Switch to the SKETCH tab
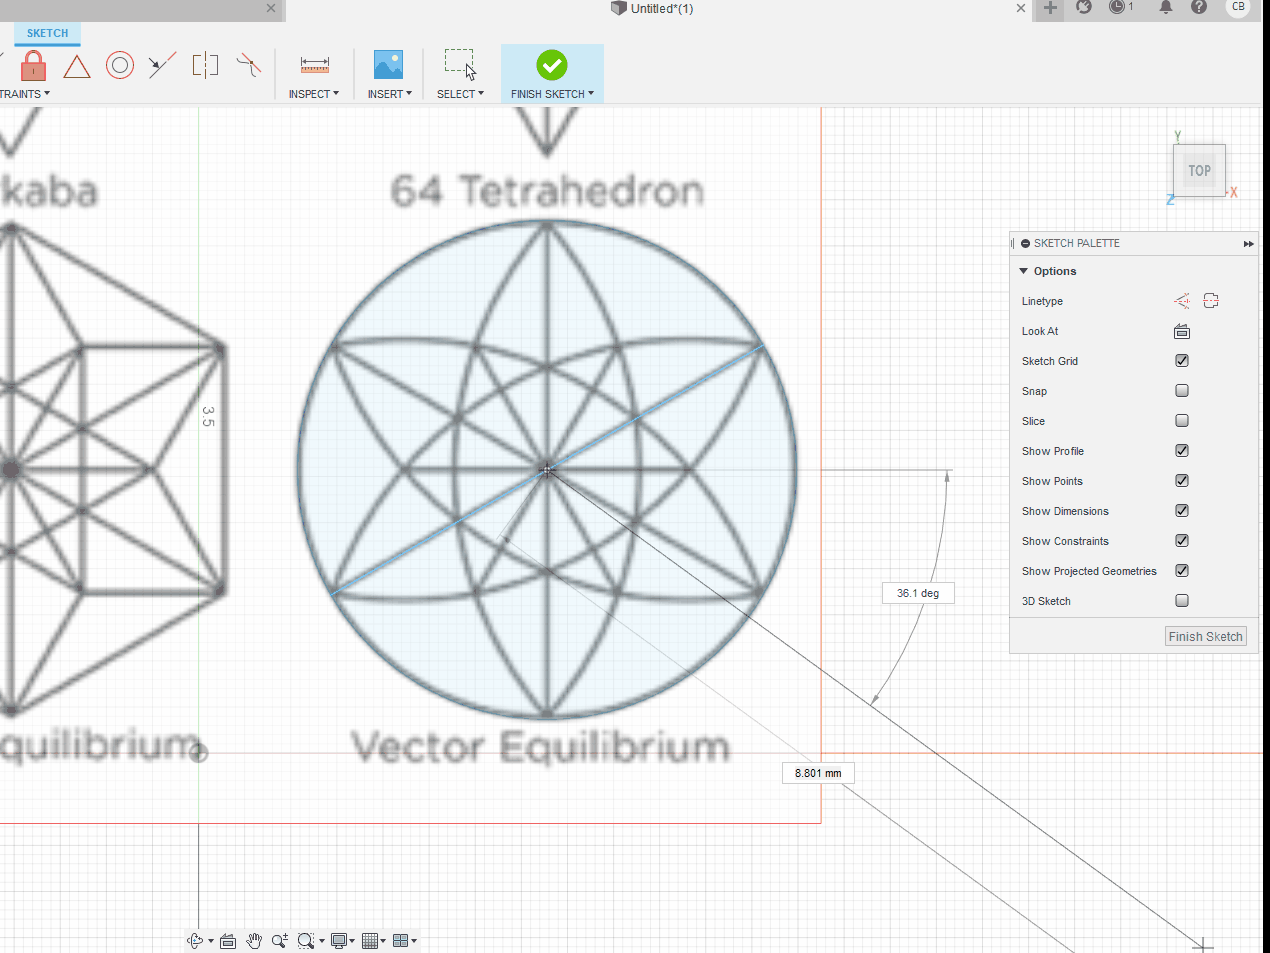Image resolution: width=1270 pixels, height=953 pixels. [46, 33]
